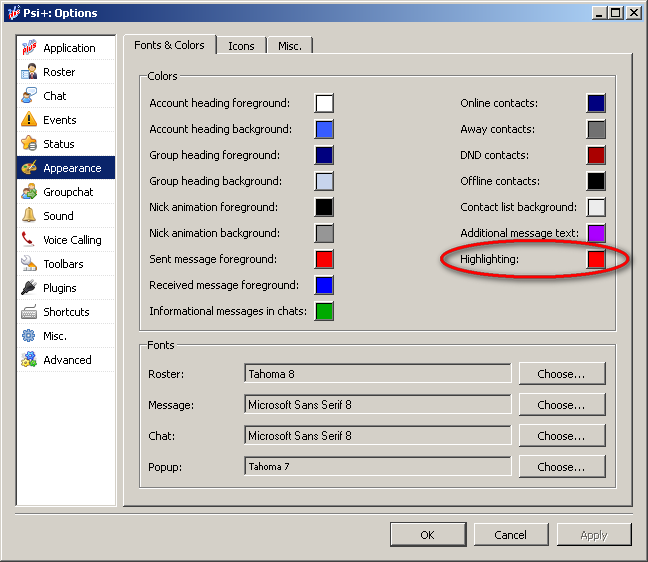Pick the Highlighting color swatch
The height and width of the screenshot is (562, 648).
coord(596,259)
